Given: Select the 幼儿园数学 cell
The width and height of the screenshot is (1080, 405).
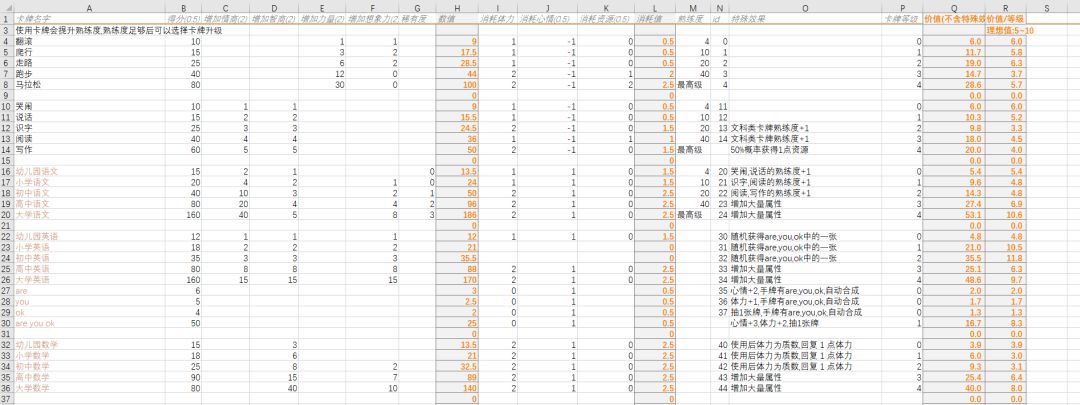Looking at the screenshot, I should [89, 344].
